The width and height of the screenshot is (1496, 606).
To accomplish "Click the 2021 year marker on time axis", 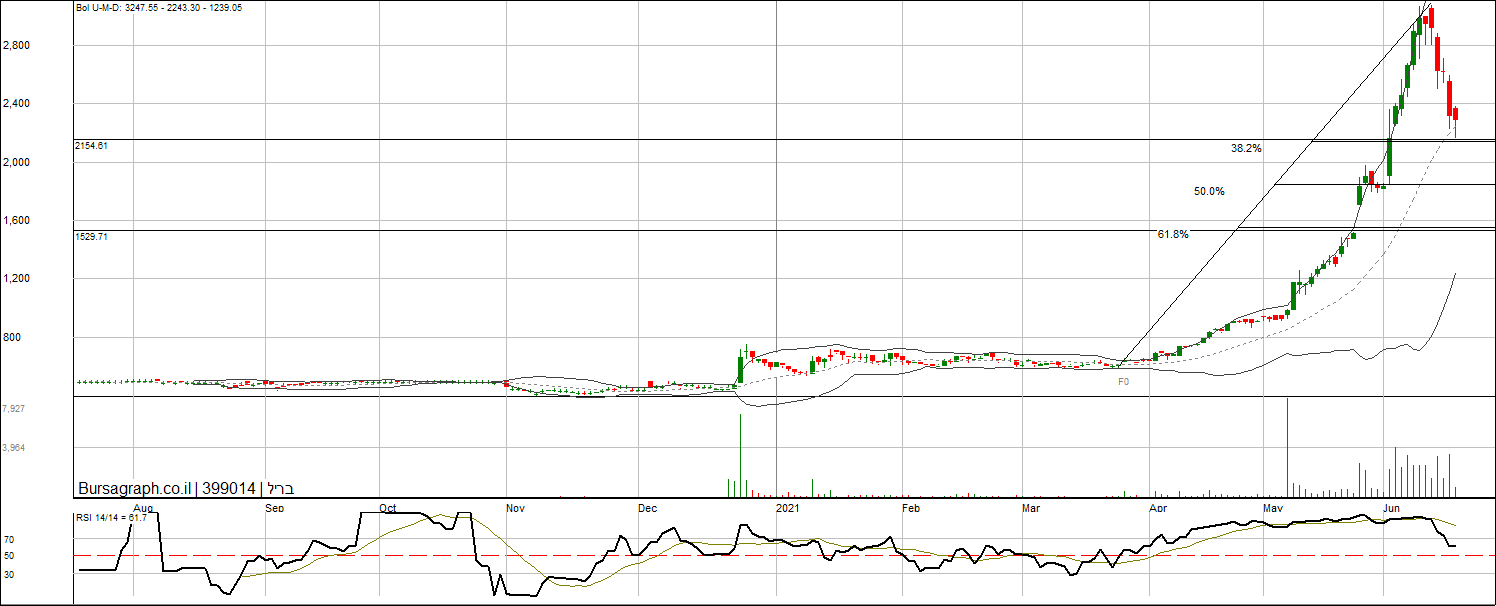I will [x=788, y=508].
